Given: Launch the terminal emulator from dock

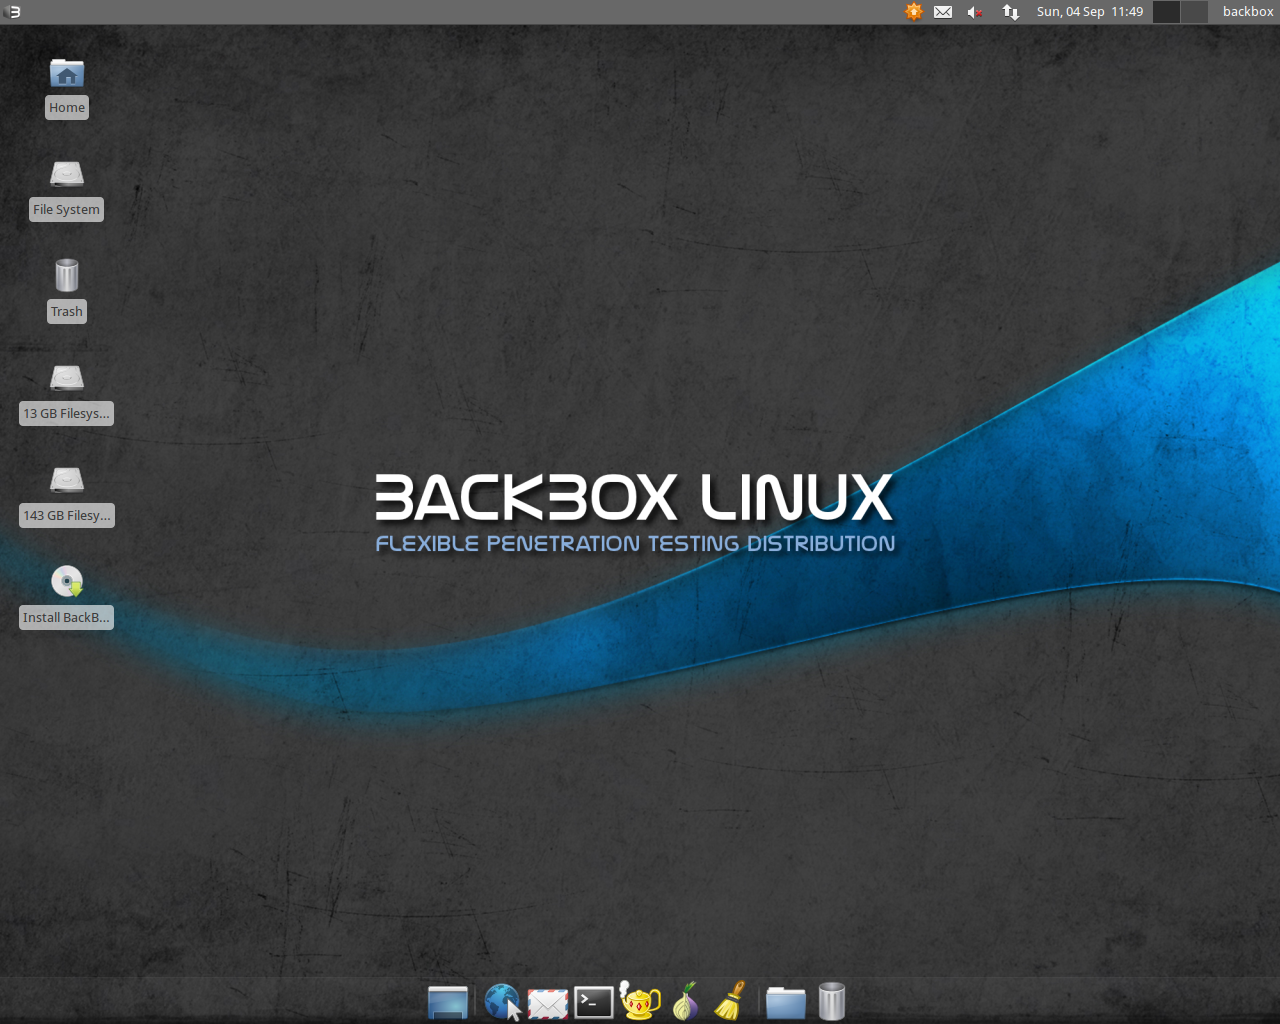Looking at the screenshot, I should click(594, 1002).
